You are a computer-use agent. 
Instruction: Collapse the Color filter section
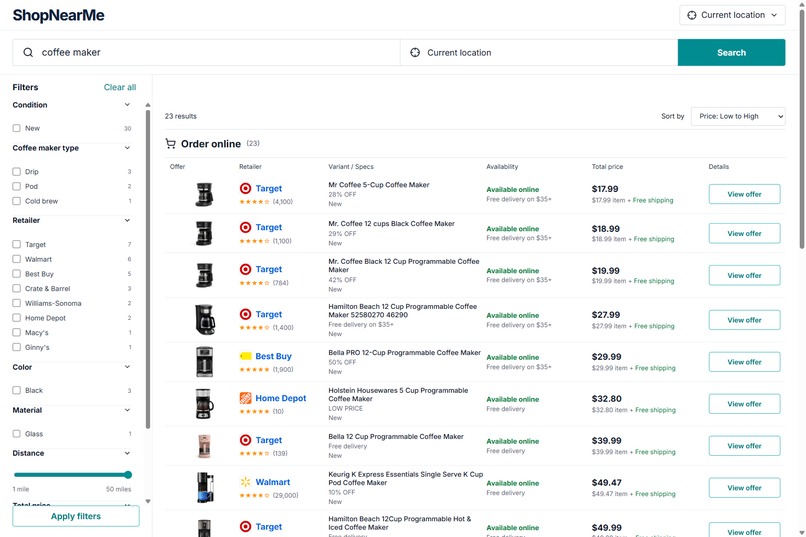point(127,367)
